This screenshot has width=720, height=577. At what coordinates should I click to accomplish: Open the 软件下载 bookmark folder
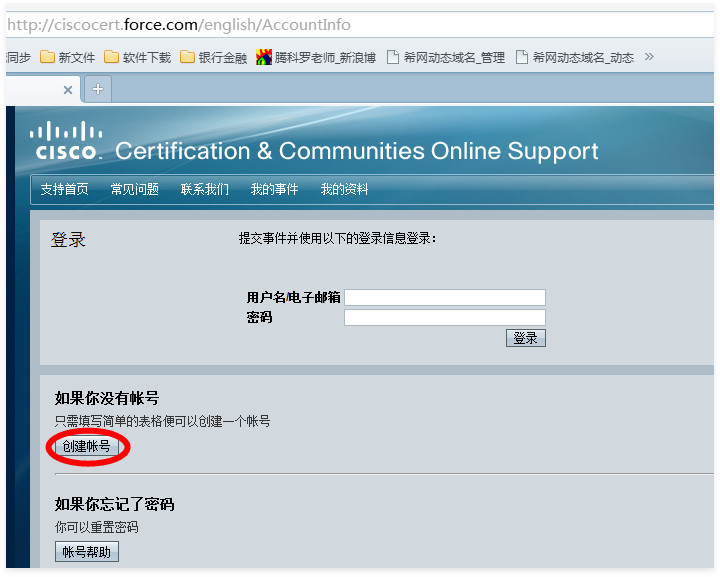coord(137,57)
